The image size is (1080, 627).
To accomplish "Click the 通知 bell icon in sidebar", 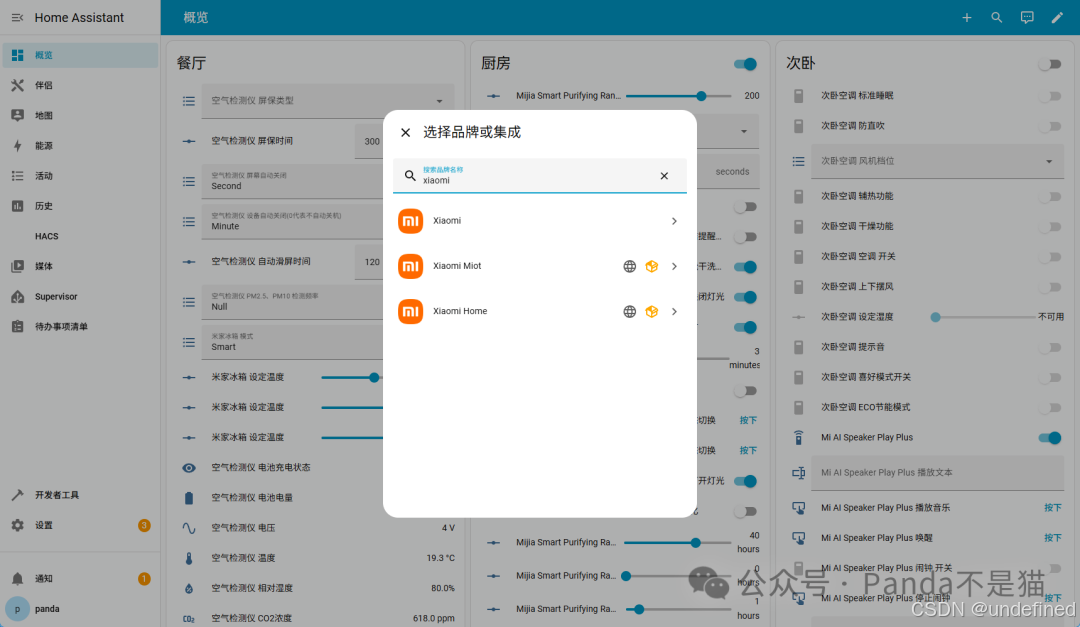I will tap(17, 579).
